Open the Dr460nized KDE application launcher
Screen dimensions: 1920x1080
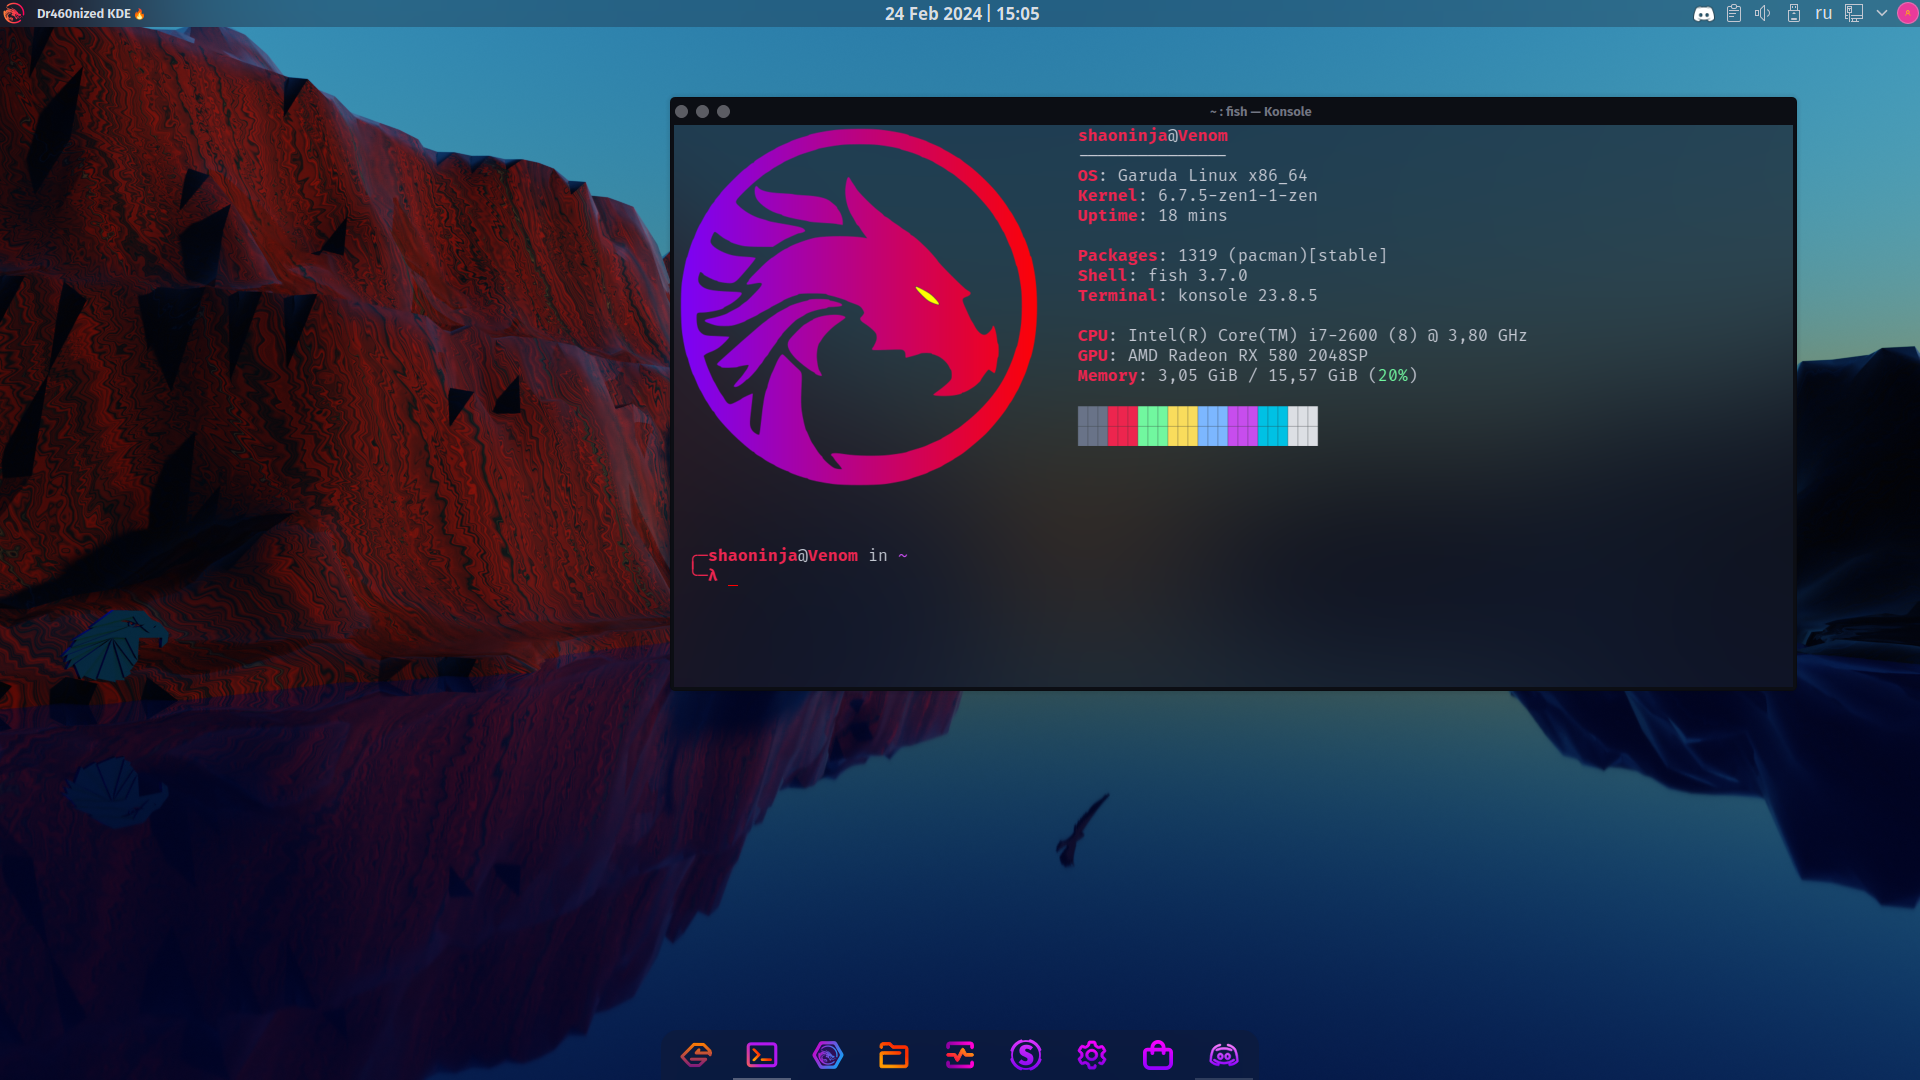[14, 14]
